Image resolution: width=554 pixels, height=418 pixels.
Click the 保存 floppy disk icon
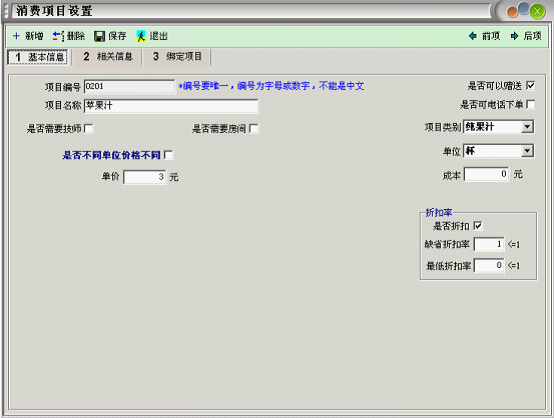pos(100,36)
